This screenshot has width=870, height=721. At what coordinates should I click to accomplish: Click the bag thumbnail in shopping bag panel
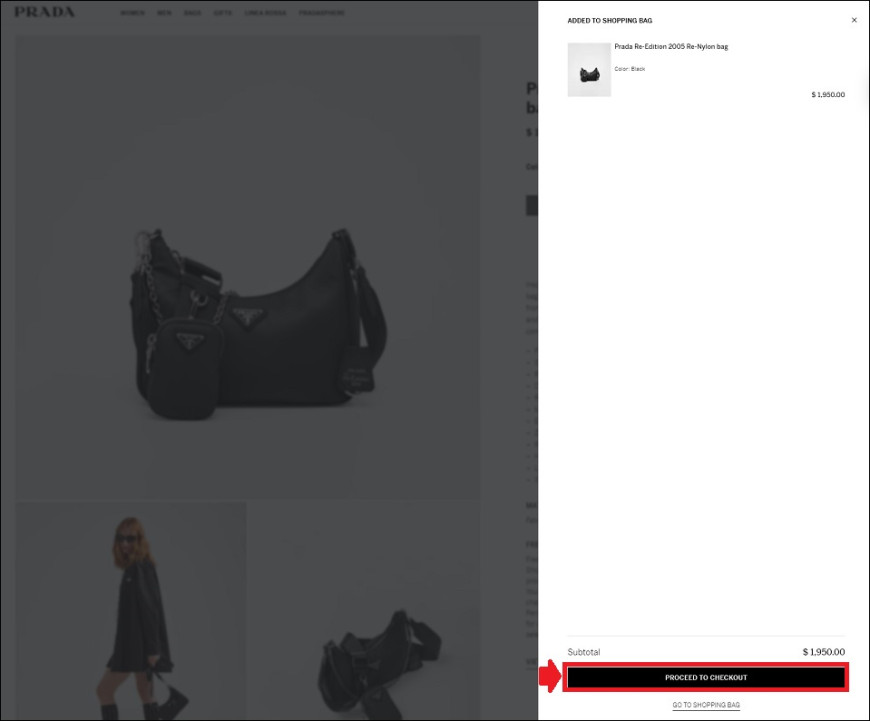[589, 70]
